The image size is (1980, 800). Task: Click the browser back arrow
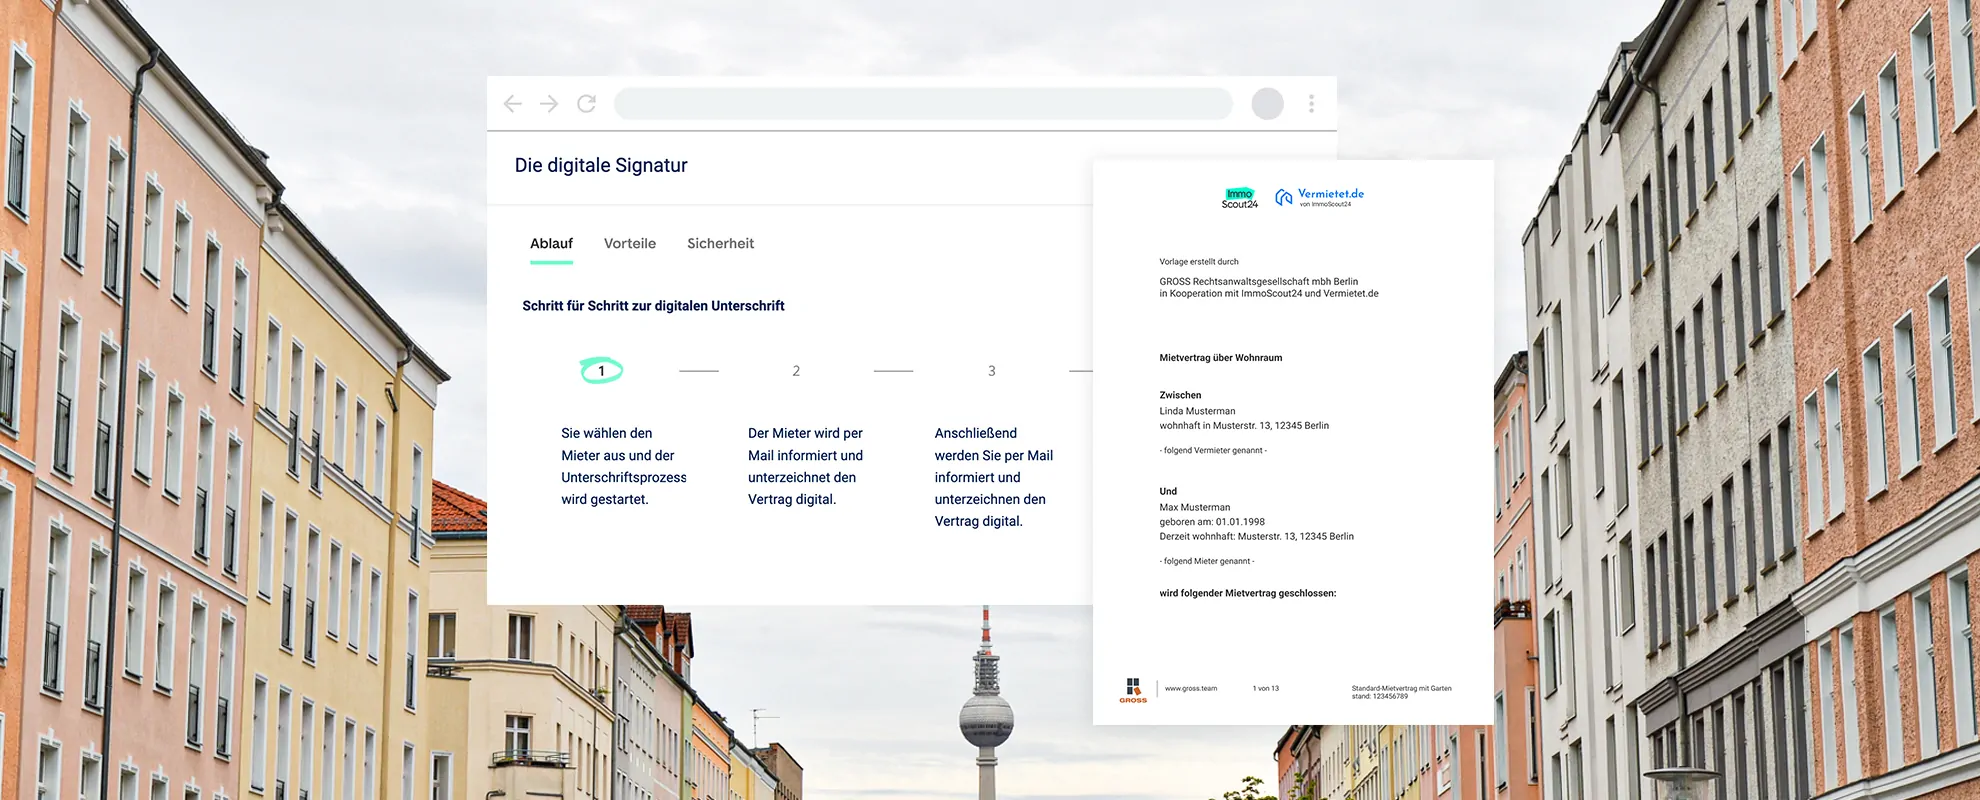(513, 104)
